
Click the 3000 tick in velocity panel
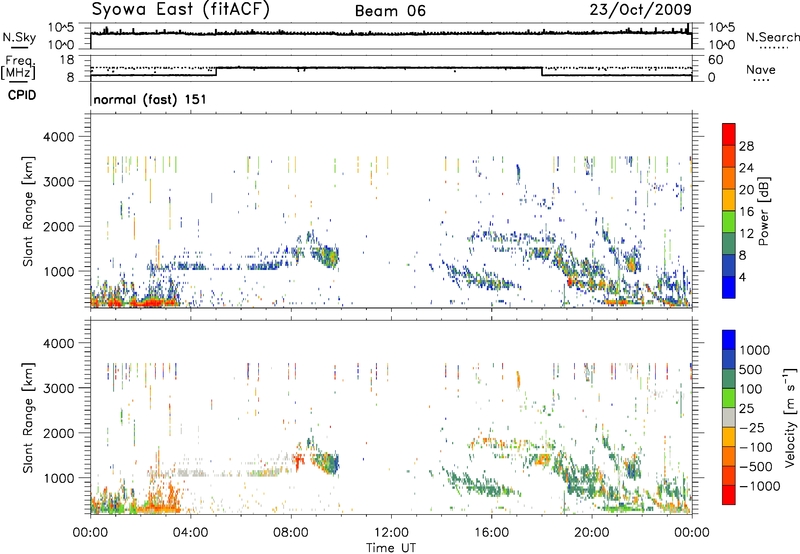tap(58, 388)
